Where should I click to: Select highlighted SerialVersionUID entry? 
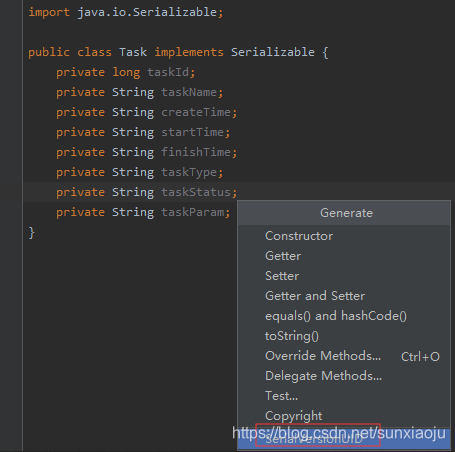344,439
